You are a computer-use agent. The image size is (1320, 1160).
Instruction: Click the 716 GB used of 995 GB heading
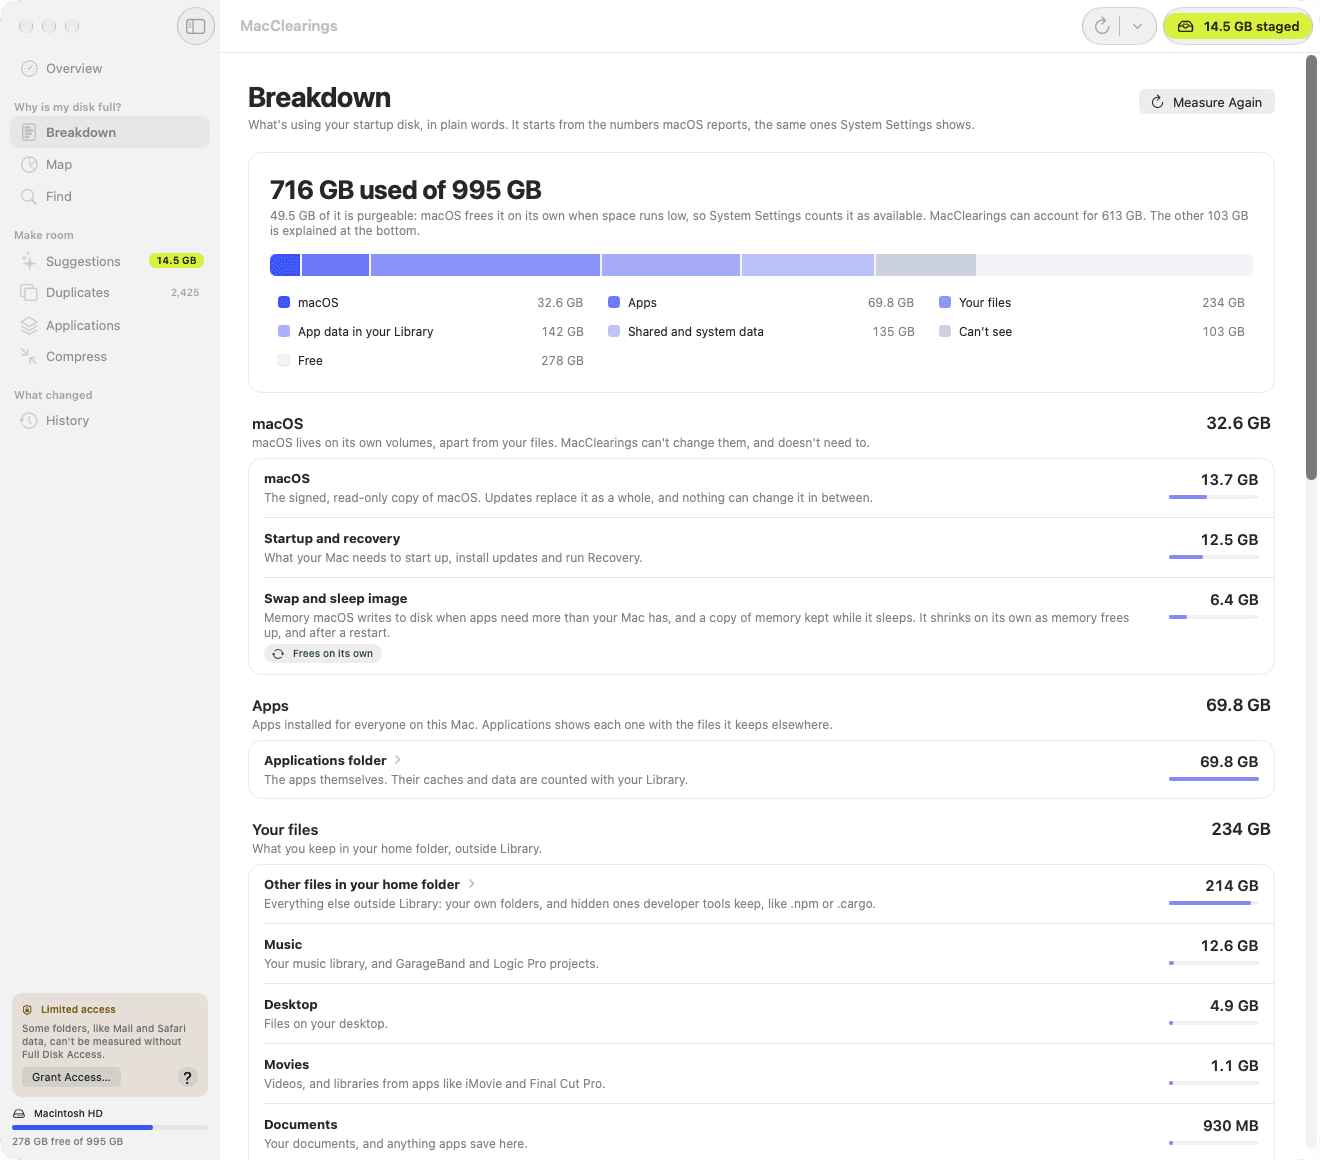(406, 190)
